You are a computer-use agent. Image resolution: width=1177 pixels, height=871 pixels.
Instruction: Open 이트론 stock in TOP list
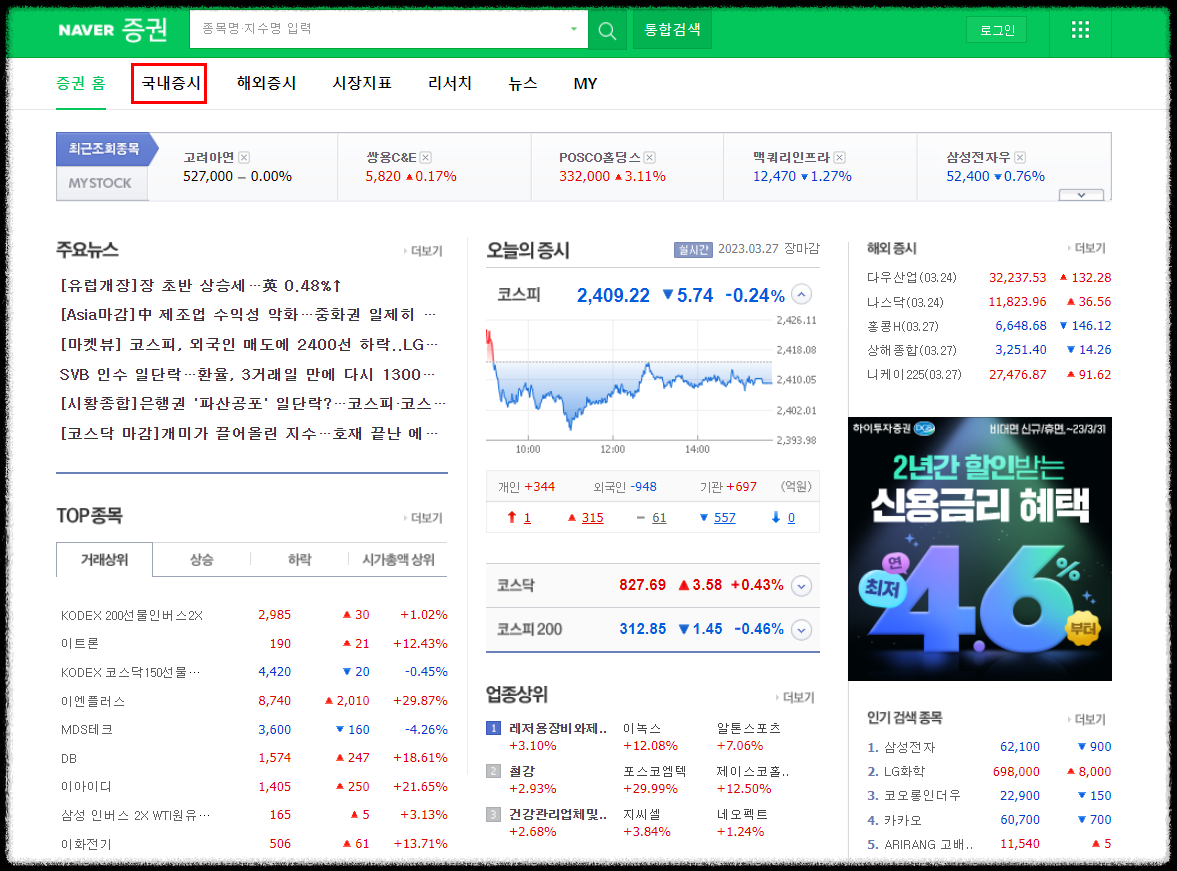80,644
